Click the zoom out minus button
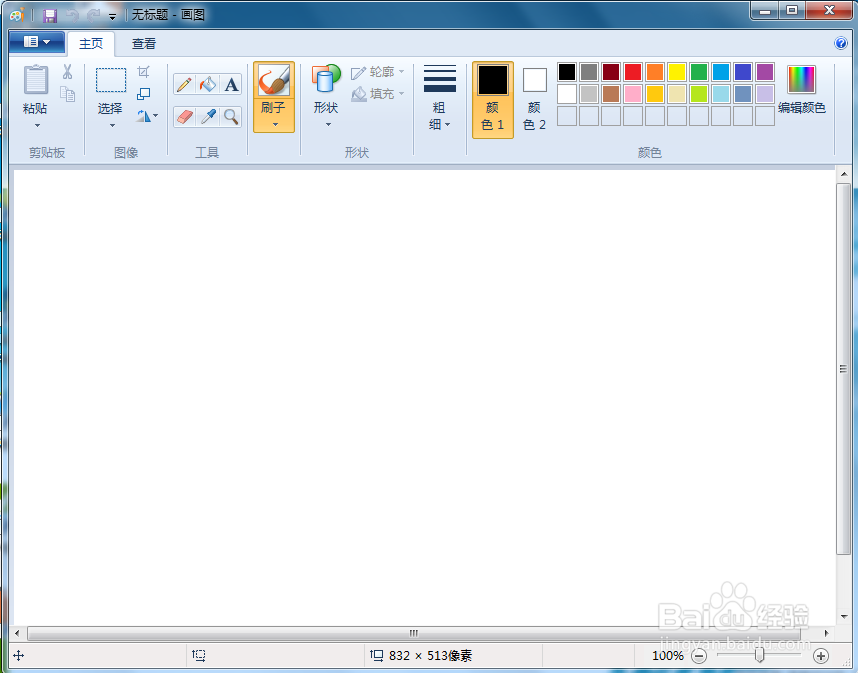The width and height of the screenshot is (858, 673). click(699, 655)
